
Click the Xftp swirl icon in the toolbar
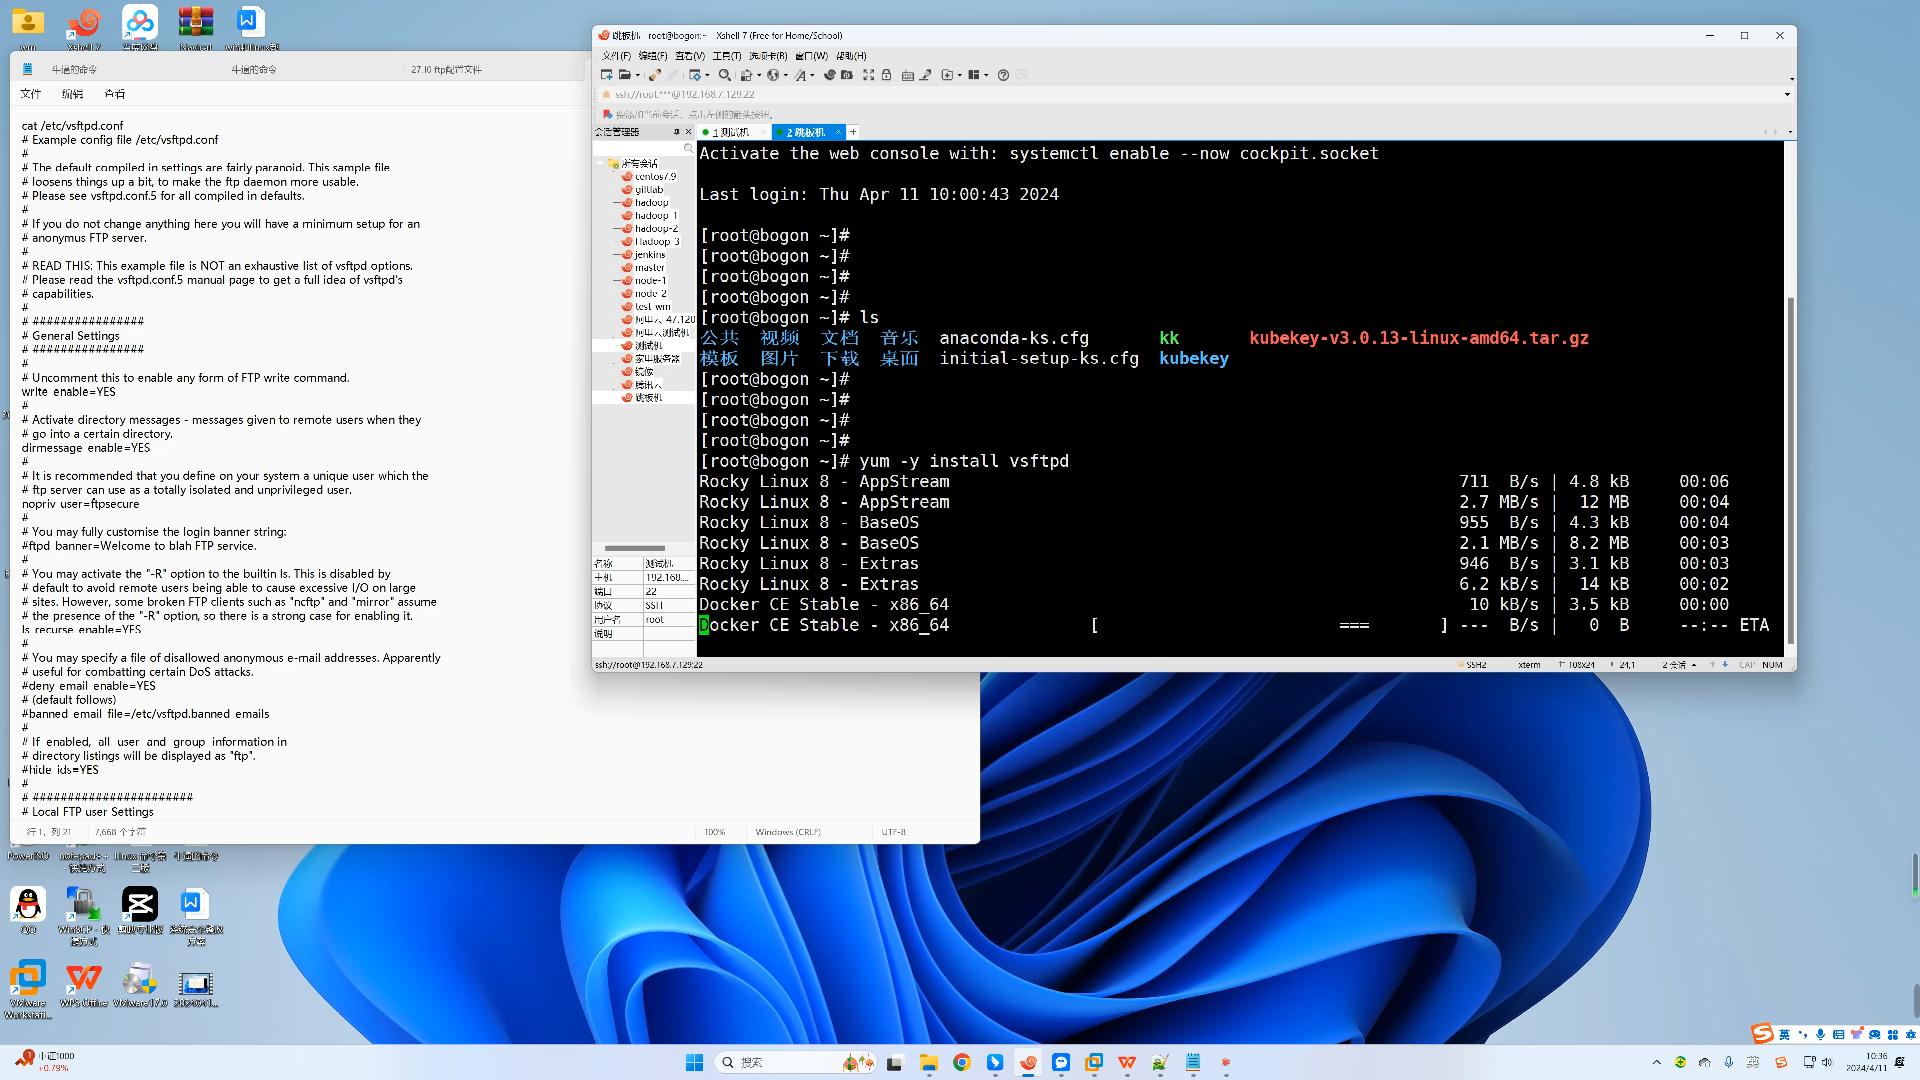pos(830,75)
